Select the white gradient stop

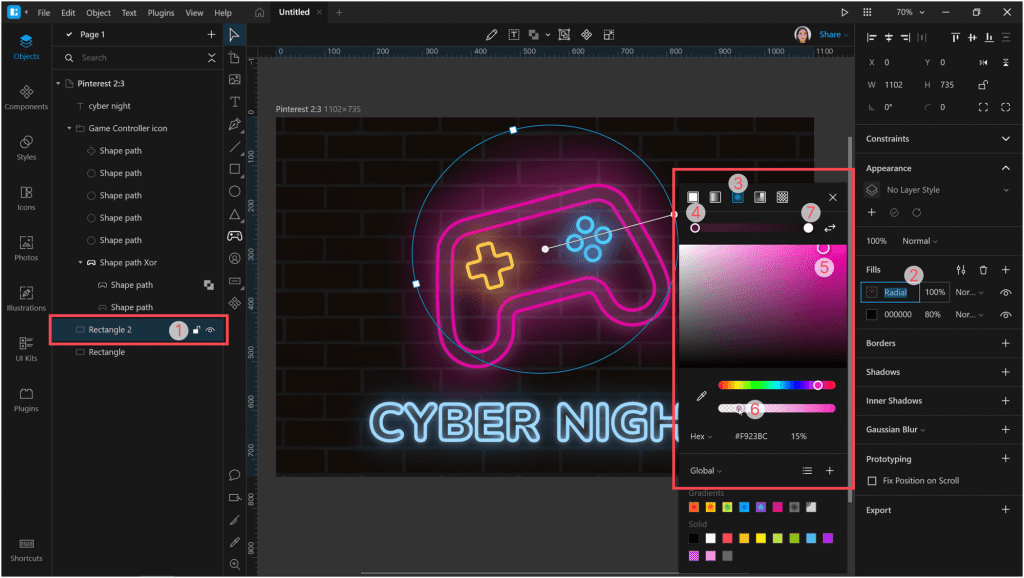(808, 228)
